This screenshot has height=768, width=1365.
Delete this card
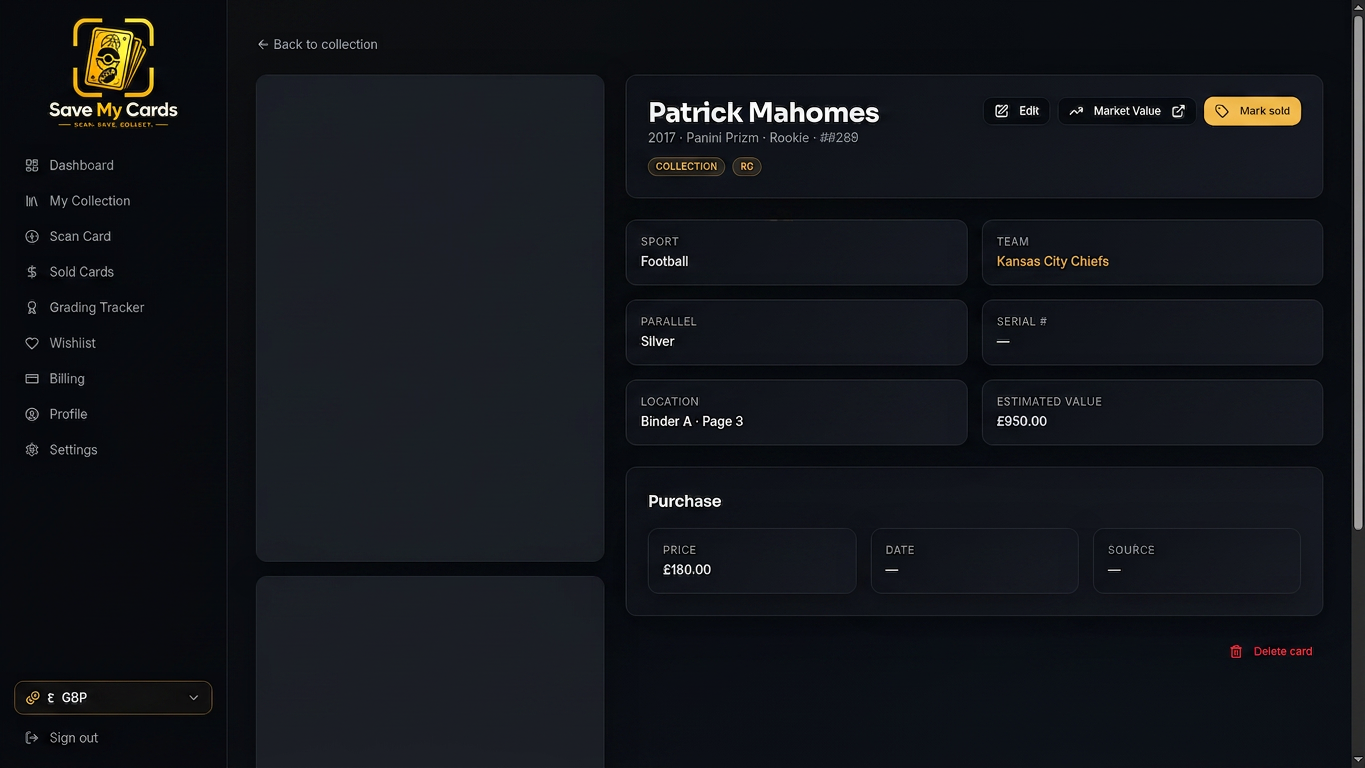[x=1271, y=651]
